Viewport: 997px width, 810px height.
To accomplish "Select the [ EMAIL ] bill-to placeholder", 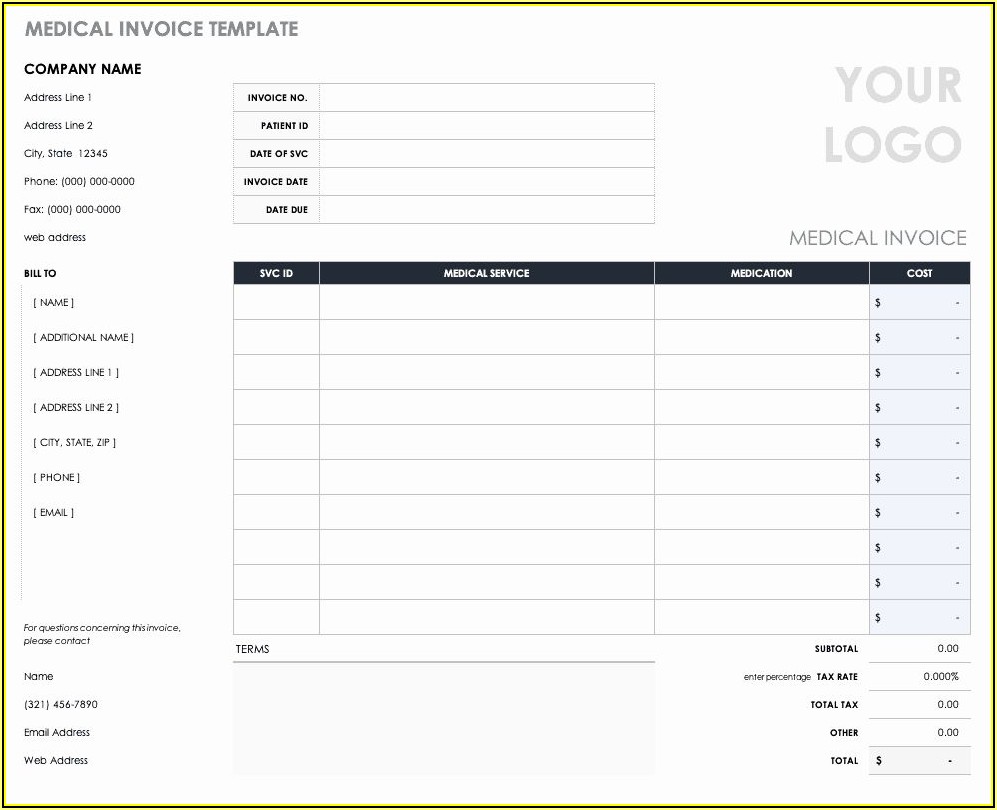I will point(54,513).
